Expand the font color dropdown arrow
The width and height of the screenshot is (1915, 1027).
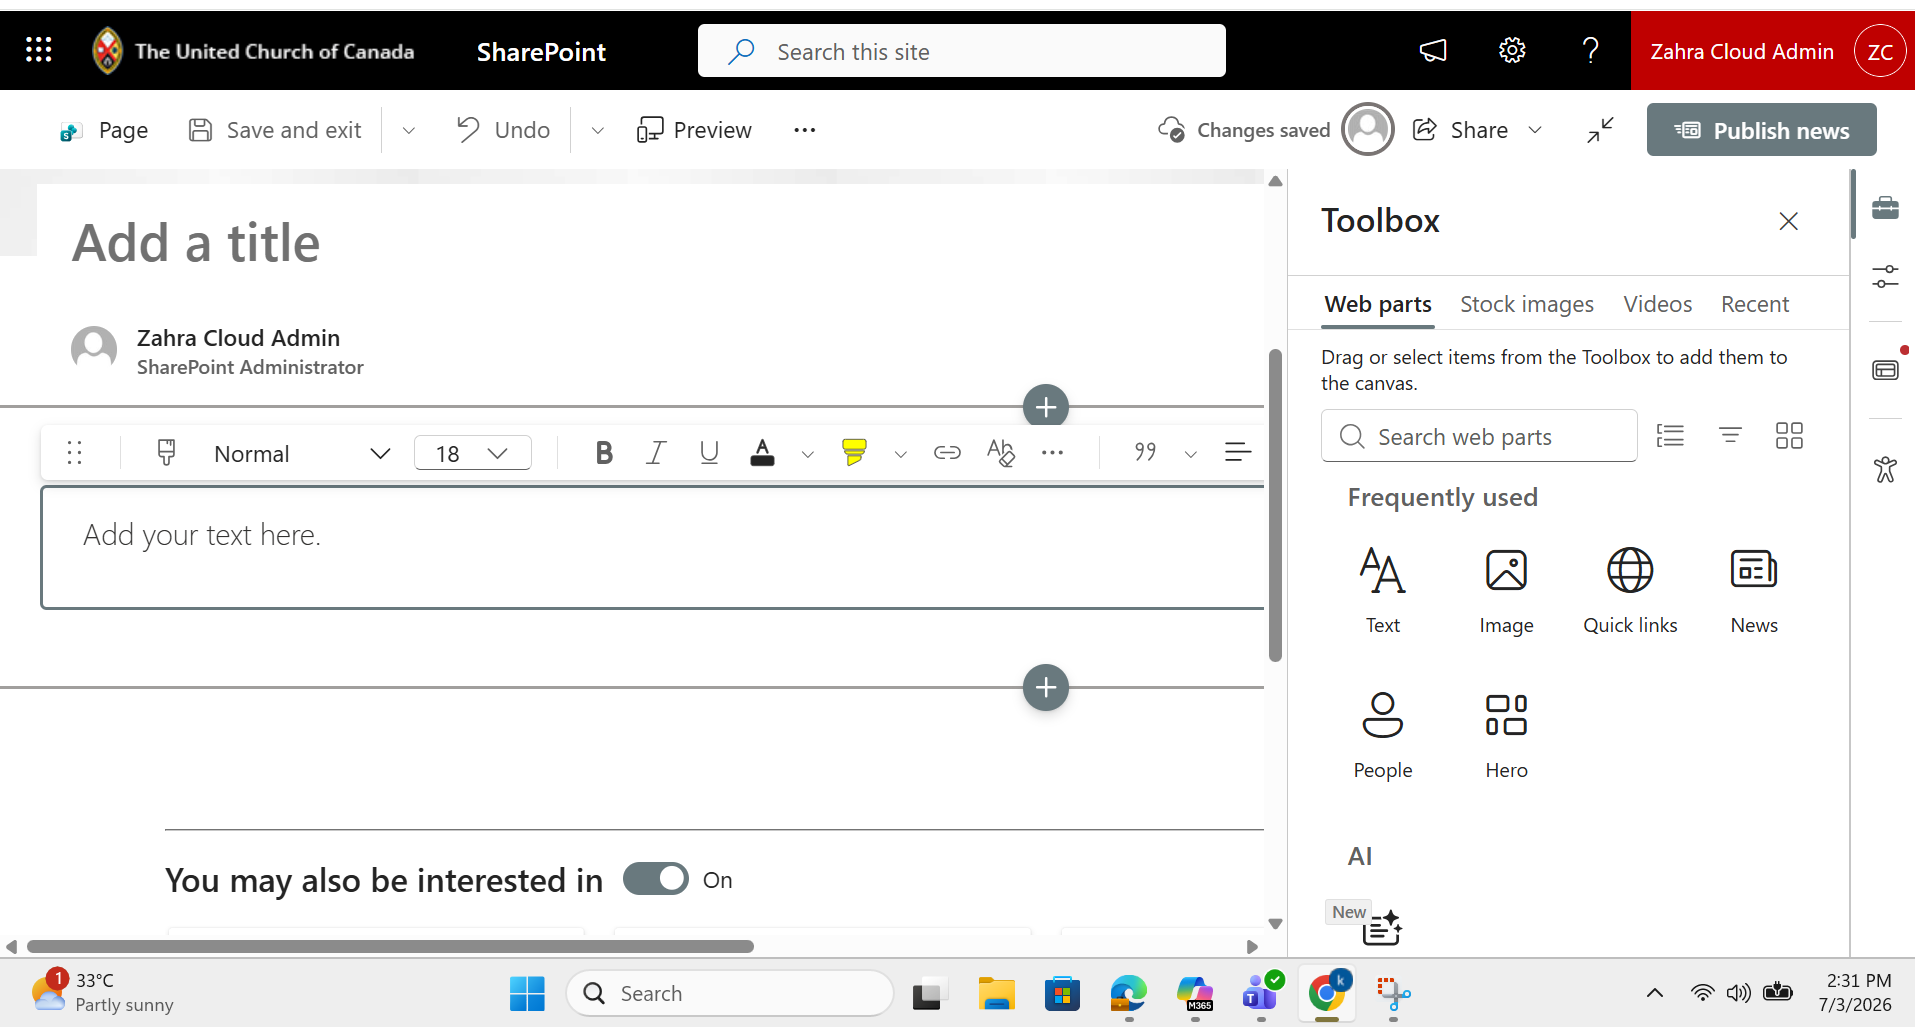(807, 454)
